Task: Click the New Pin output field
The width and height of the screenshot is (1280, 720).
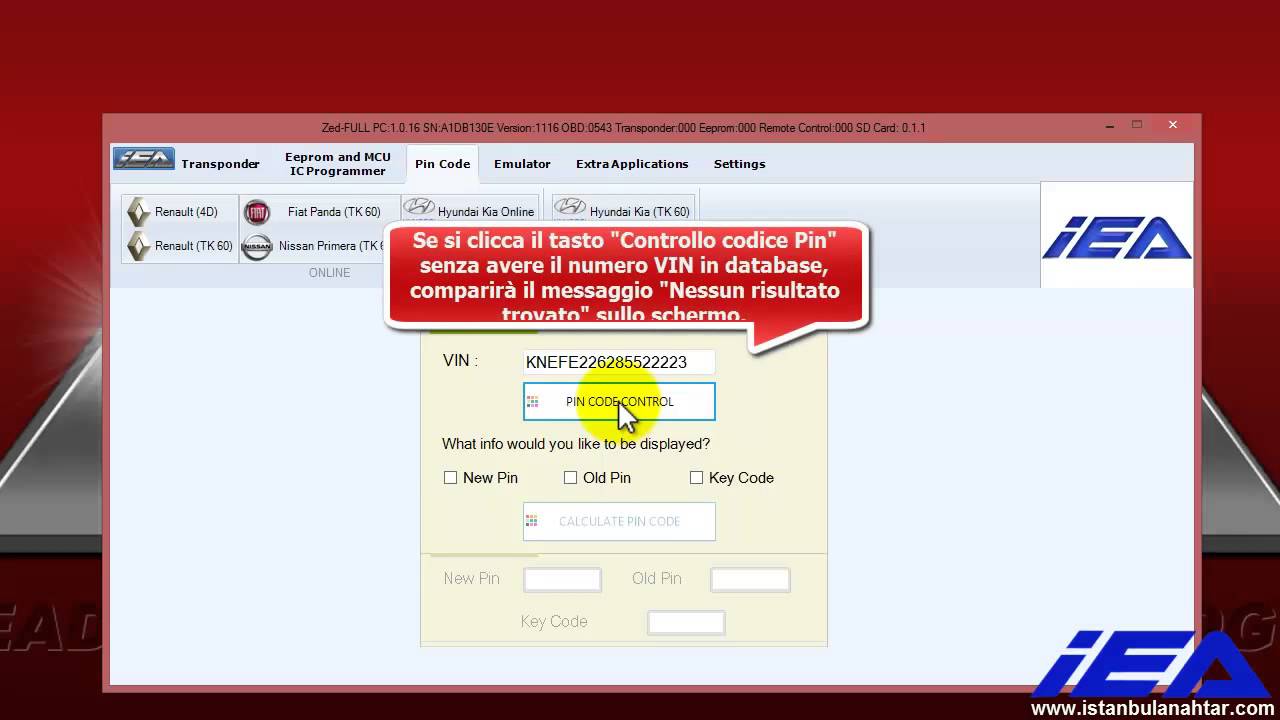Action: point(563,579)
